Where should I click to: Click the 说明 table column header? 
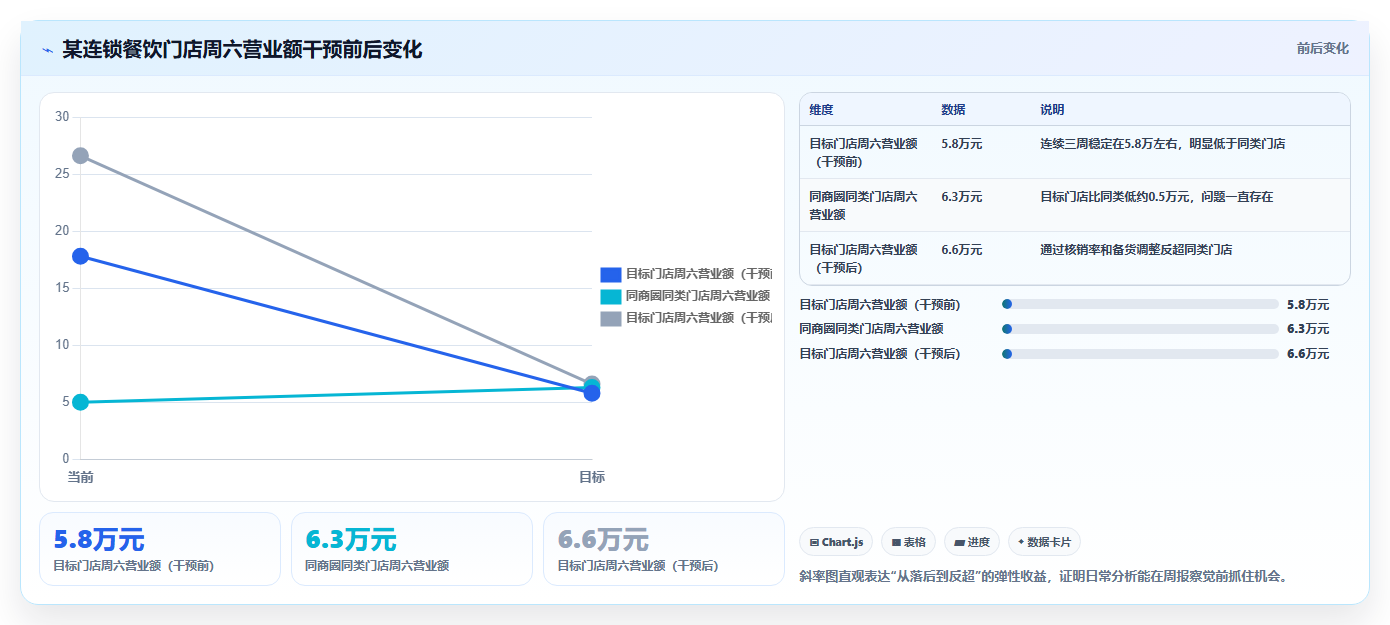pyautogui.click(x=1052, y=110)
